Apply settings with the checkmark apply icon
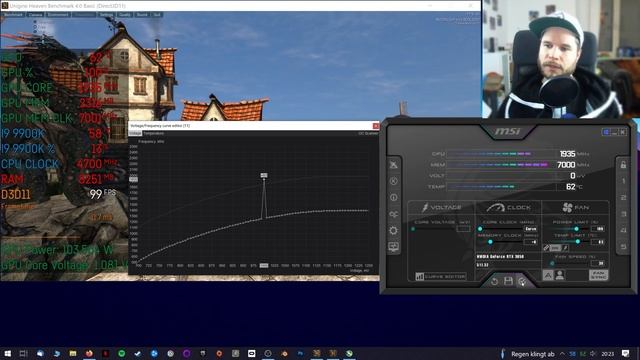 [522, 281]
